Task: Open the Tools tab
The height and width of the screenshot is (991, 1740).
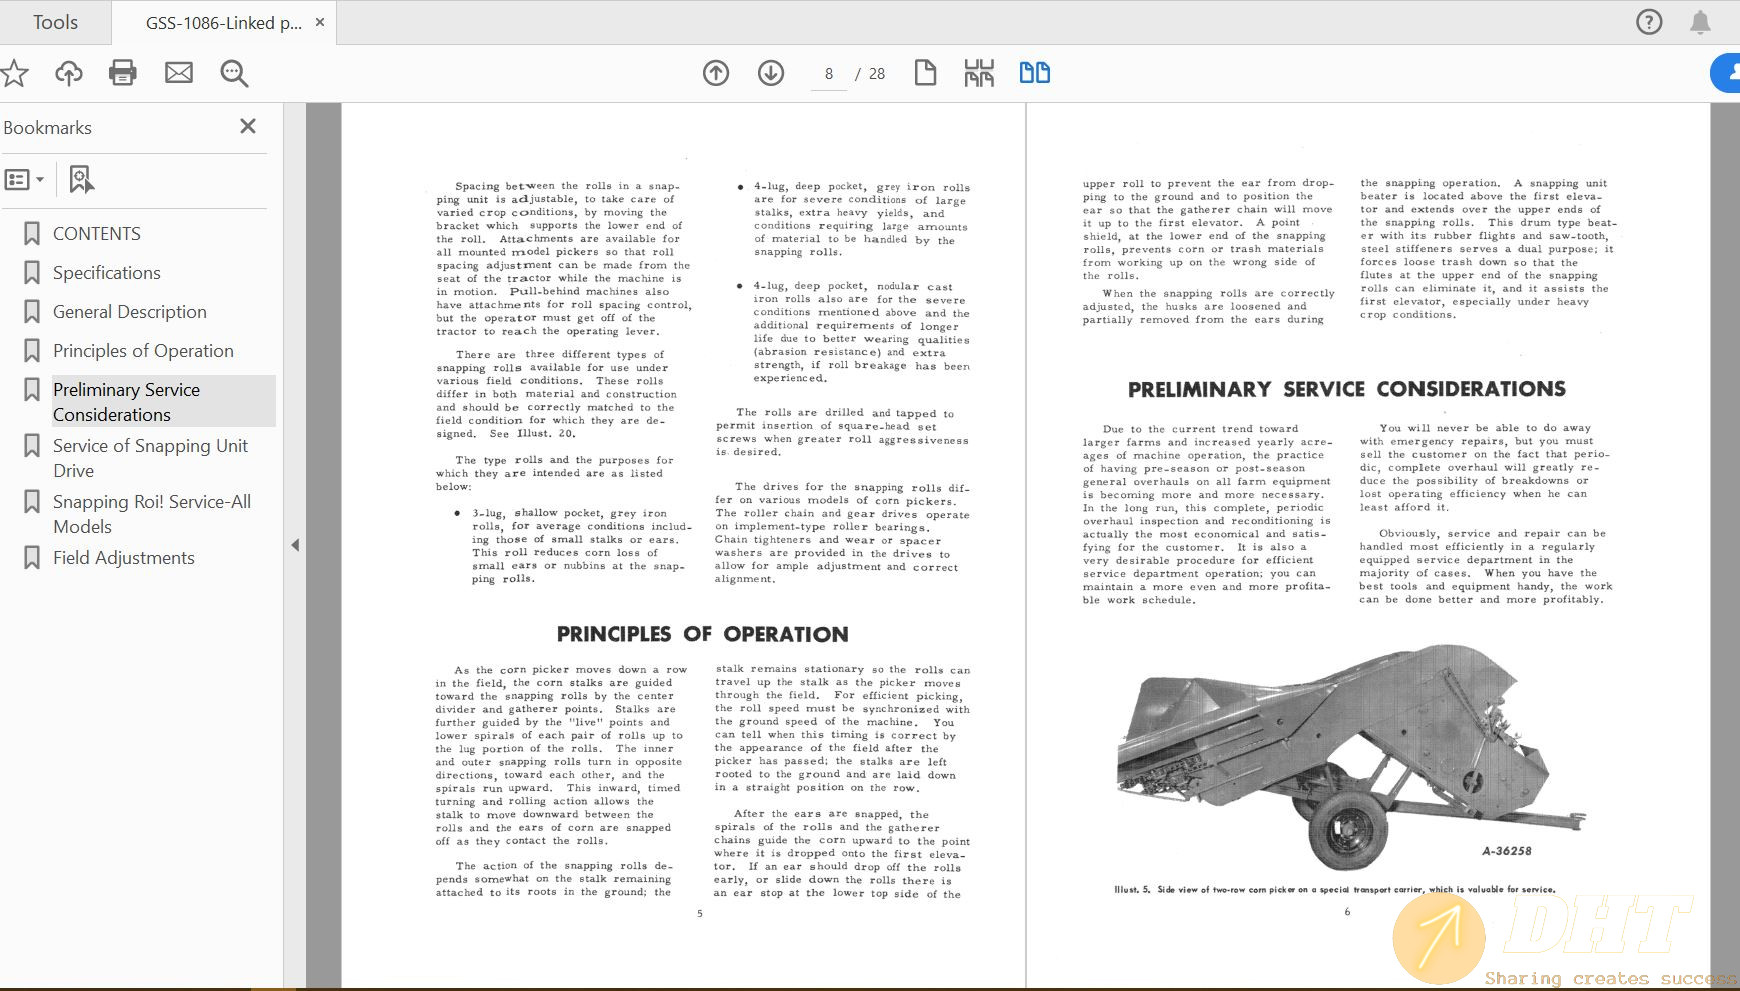Action: [x=55, y=22]
